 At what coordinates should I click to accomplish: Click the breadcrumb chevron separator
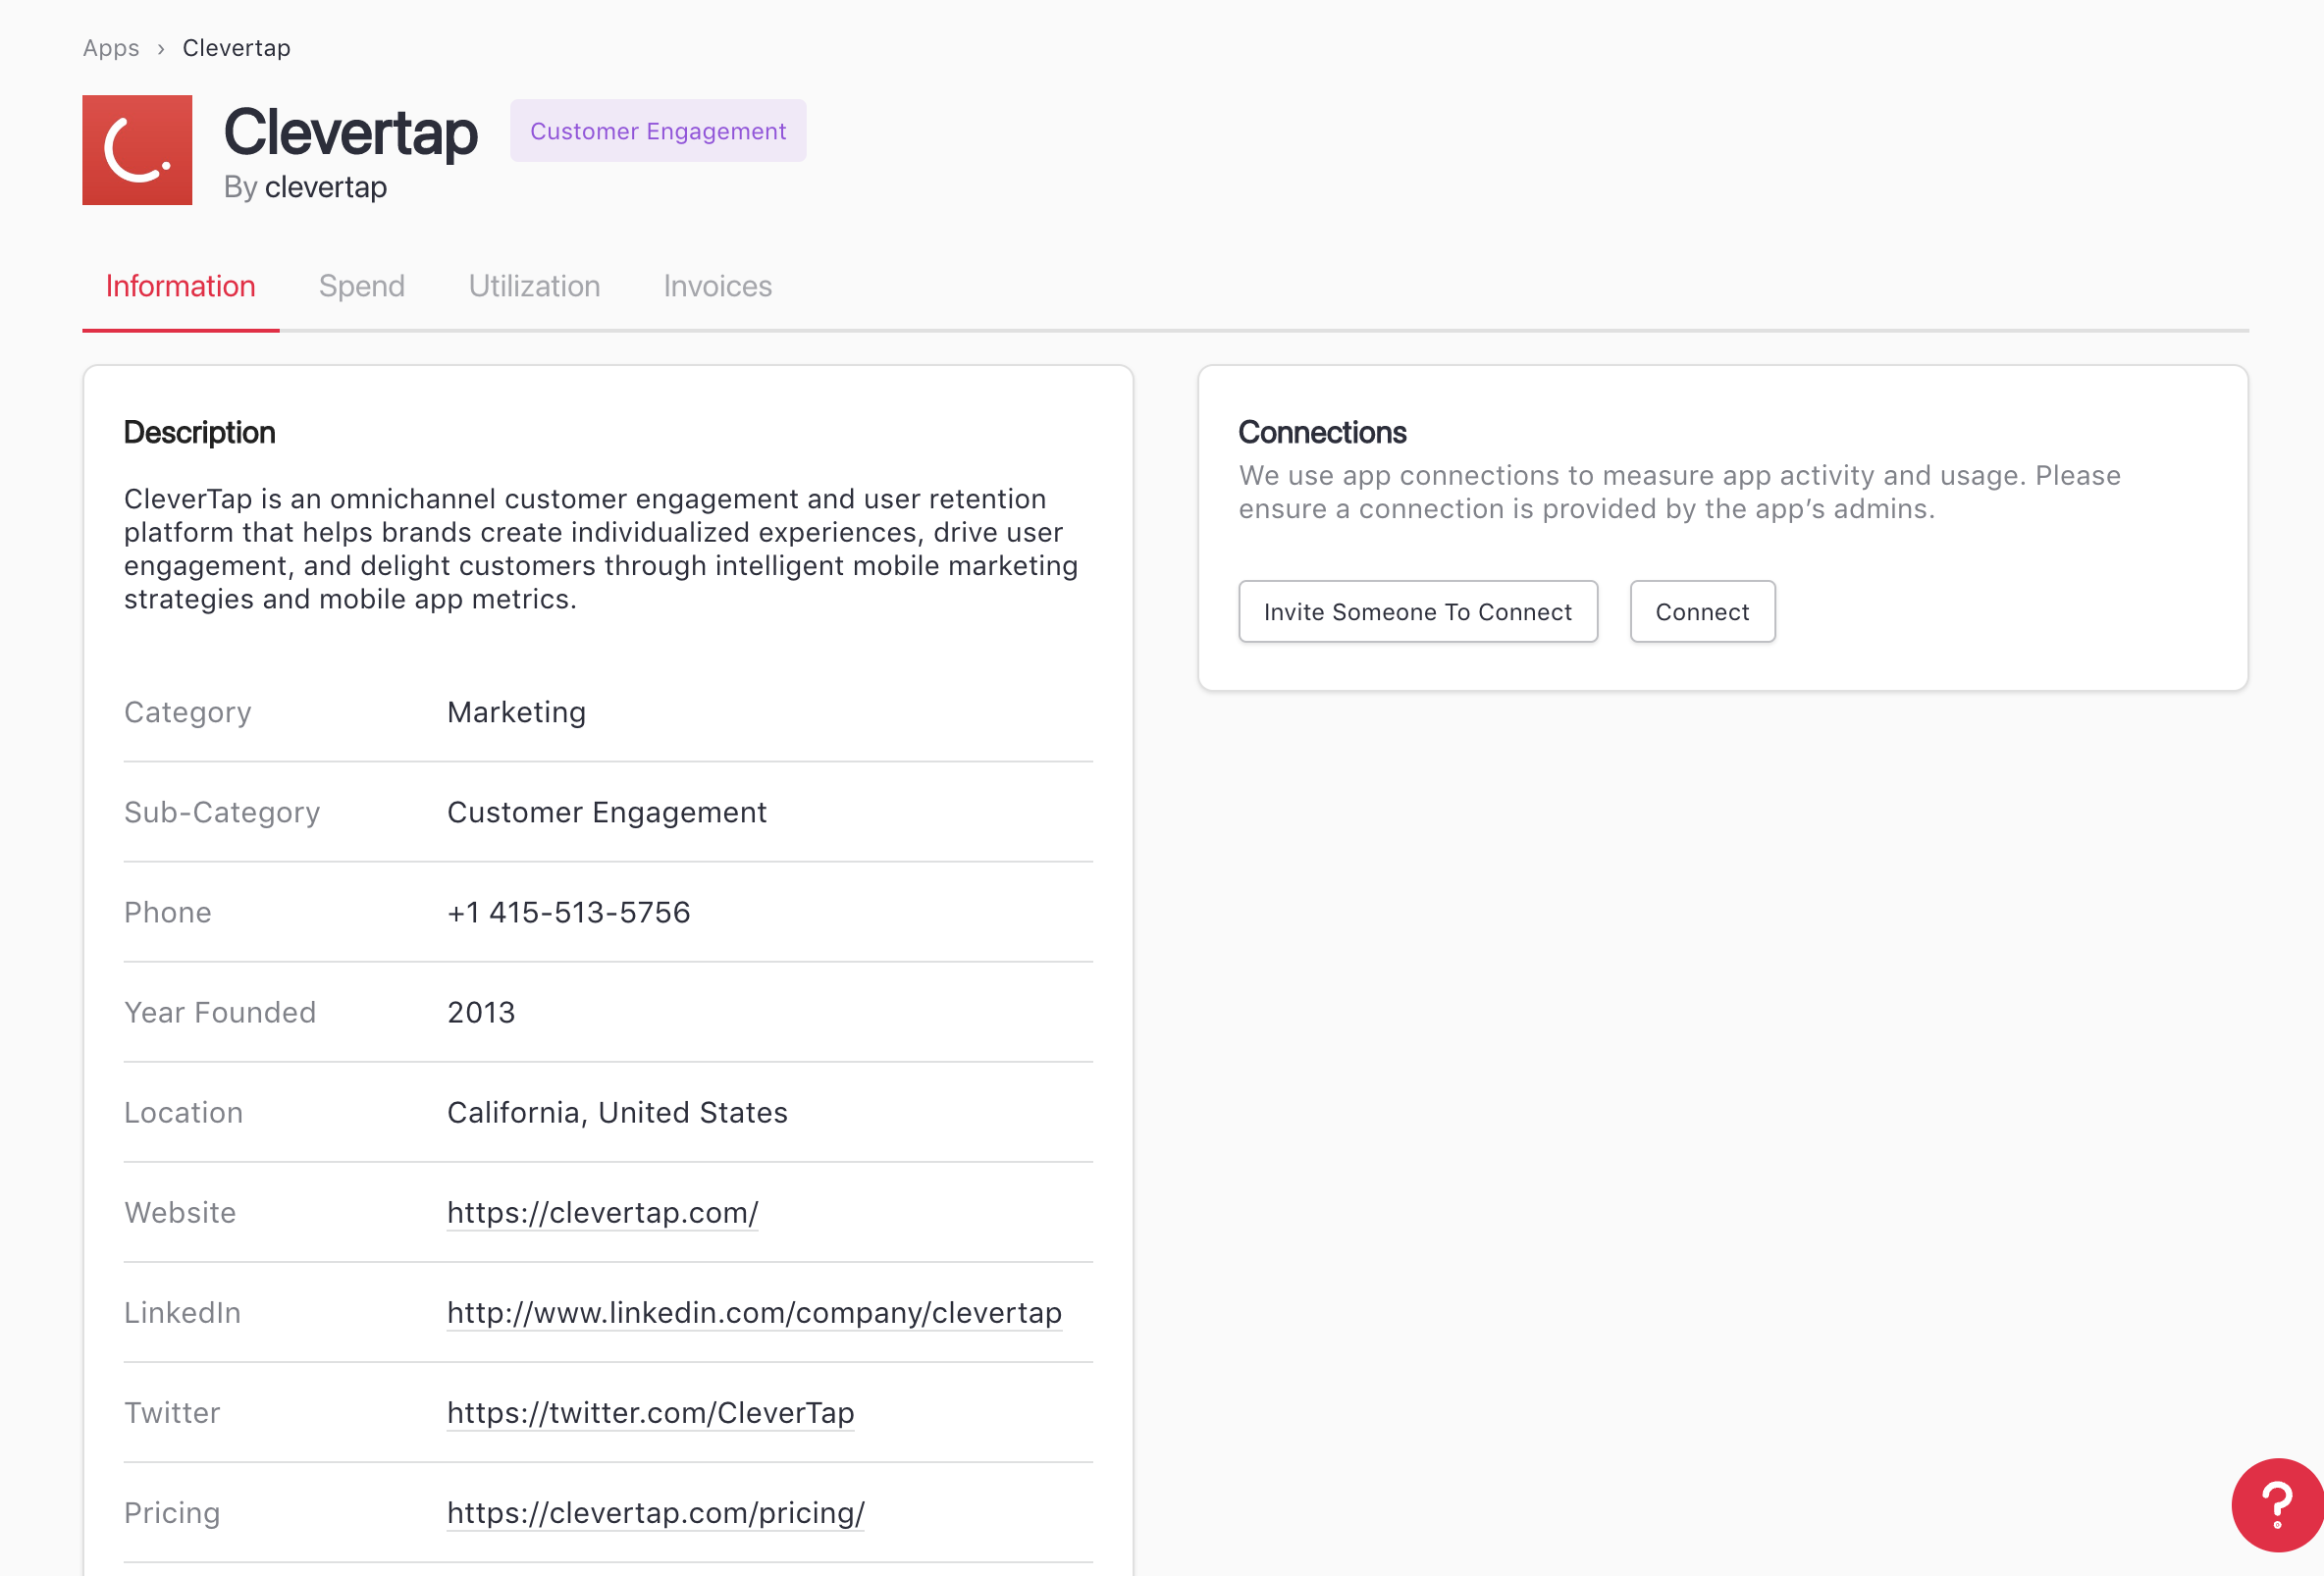(160, 49)
